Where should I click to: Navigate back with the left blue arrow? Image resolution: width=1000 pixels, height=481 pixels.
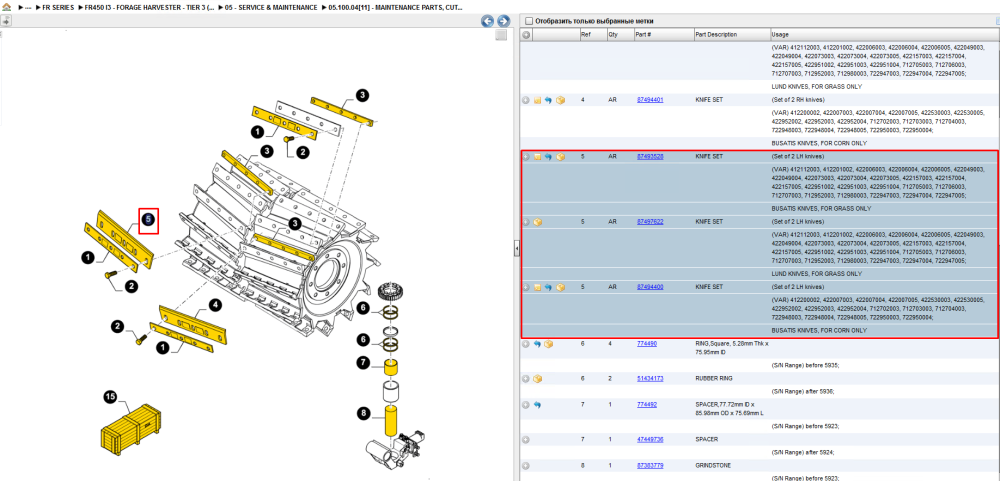[x=488, y=21]
